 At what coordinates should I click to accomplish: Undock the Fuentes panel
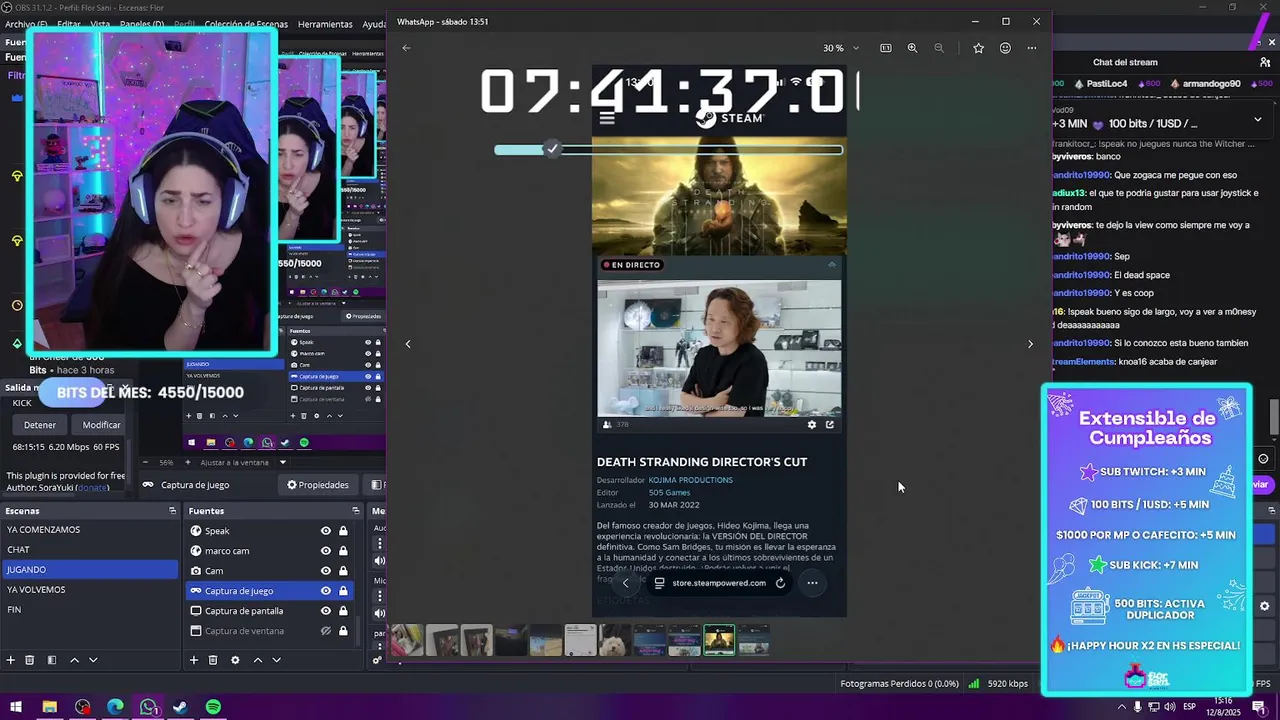click(355, 511)
